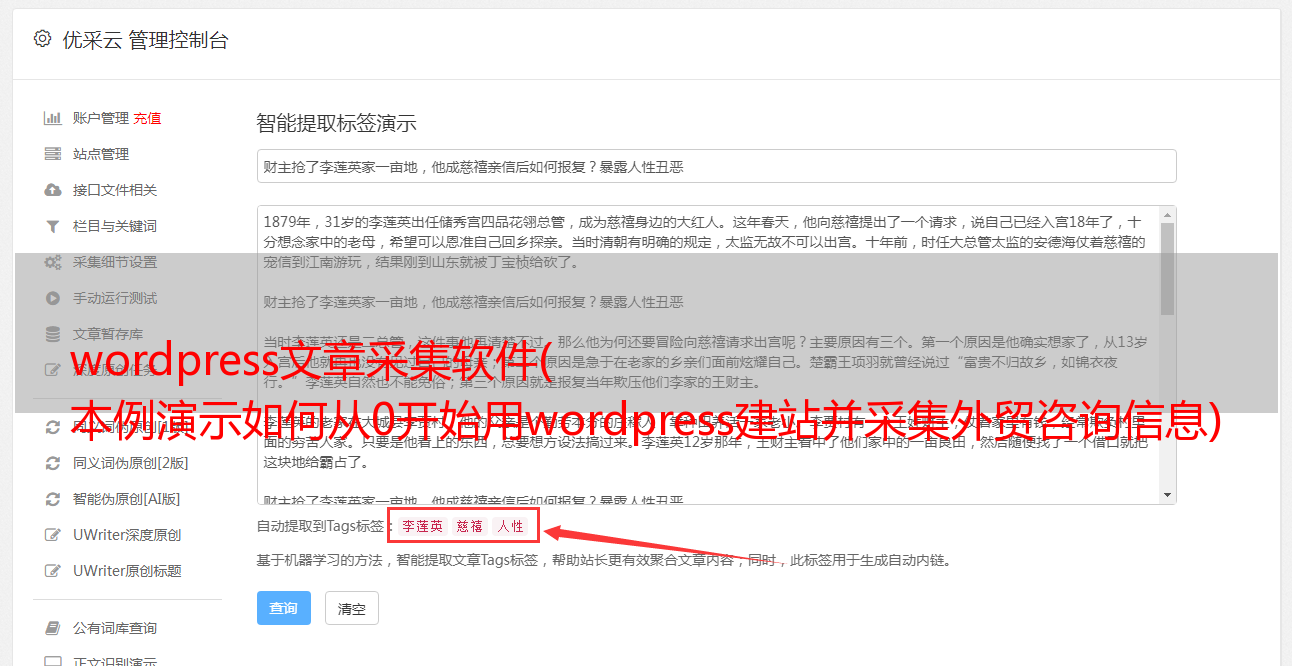Screen dimensions: 1292x666
Task: Click inside the article body text area
Action: (x=708, y=355)
